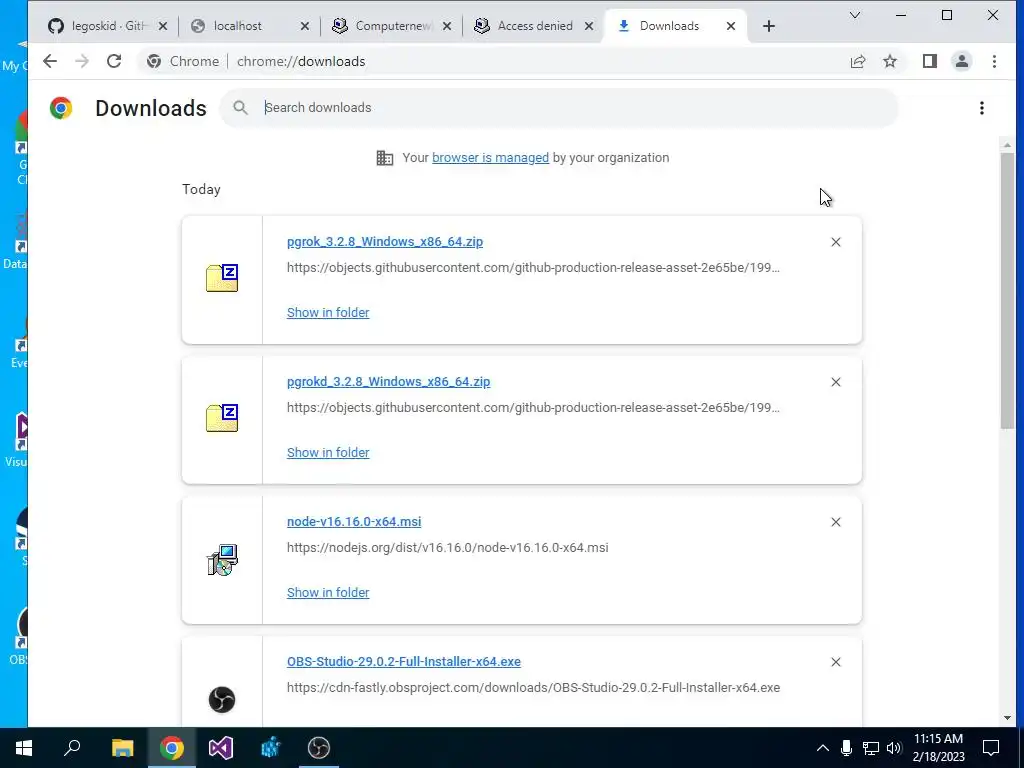1024x768 pixels.
Task: Share this page via the share icon
Action: pyautogui.click(x=857, y=61)
